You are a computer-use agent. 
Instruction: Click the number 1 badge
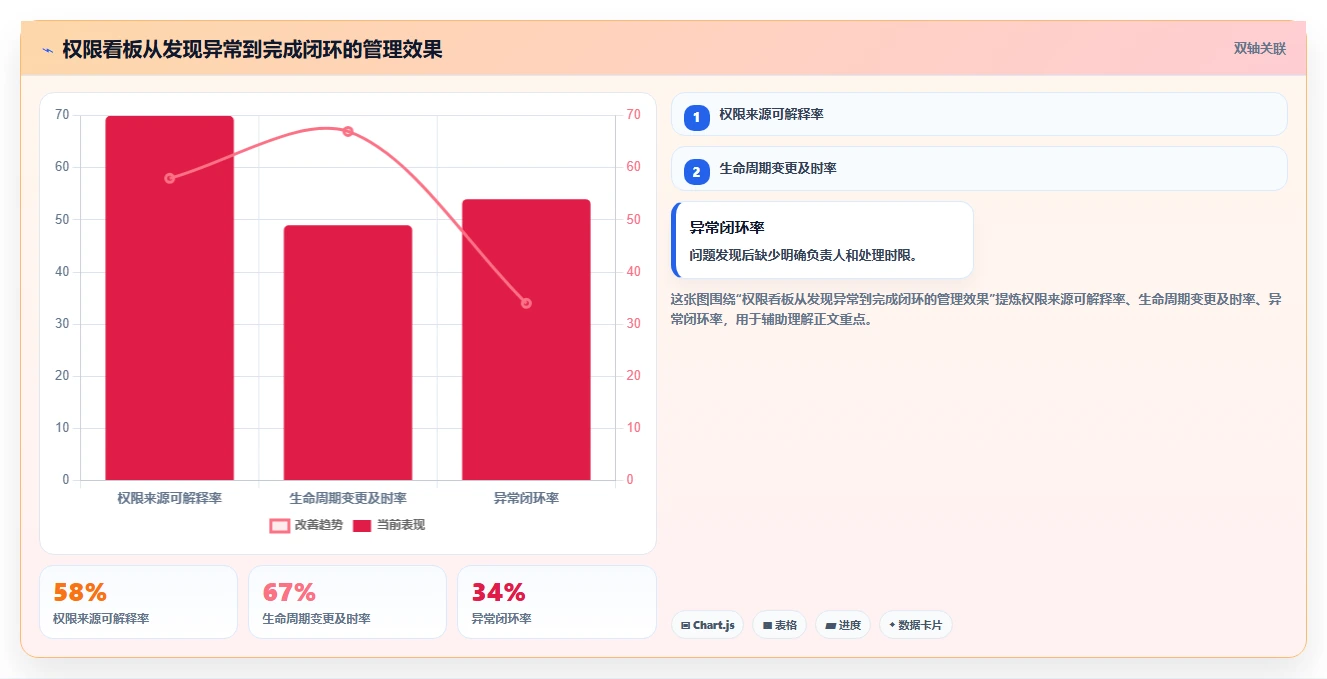click(697, 118)
